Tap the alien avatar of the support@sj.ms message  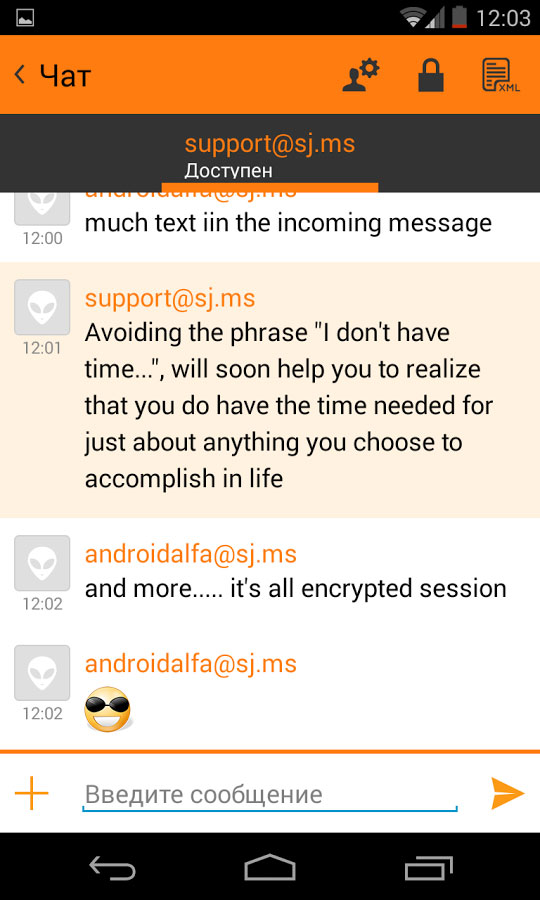42,308
